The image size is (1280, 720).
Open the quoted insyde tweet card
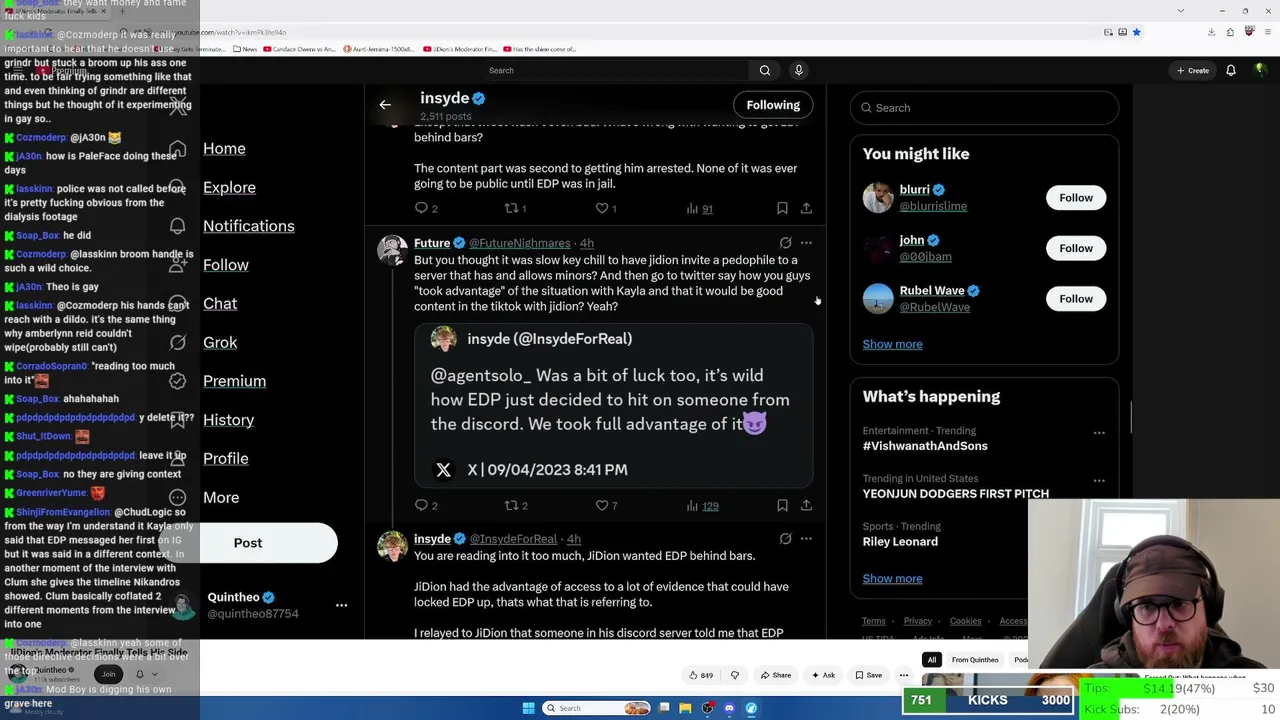pos(614,405)
